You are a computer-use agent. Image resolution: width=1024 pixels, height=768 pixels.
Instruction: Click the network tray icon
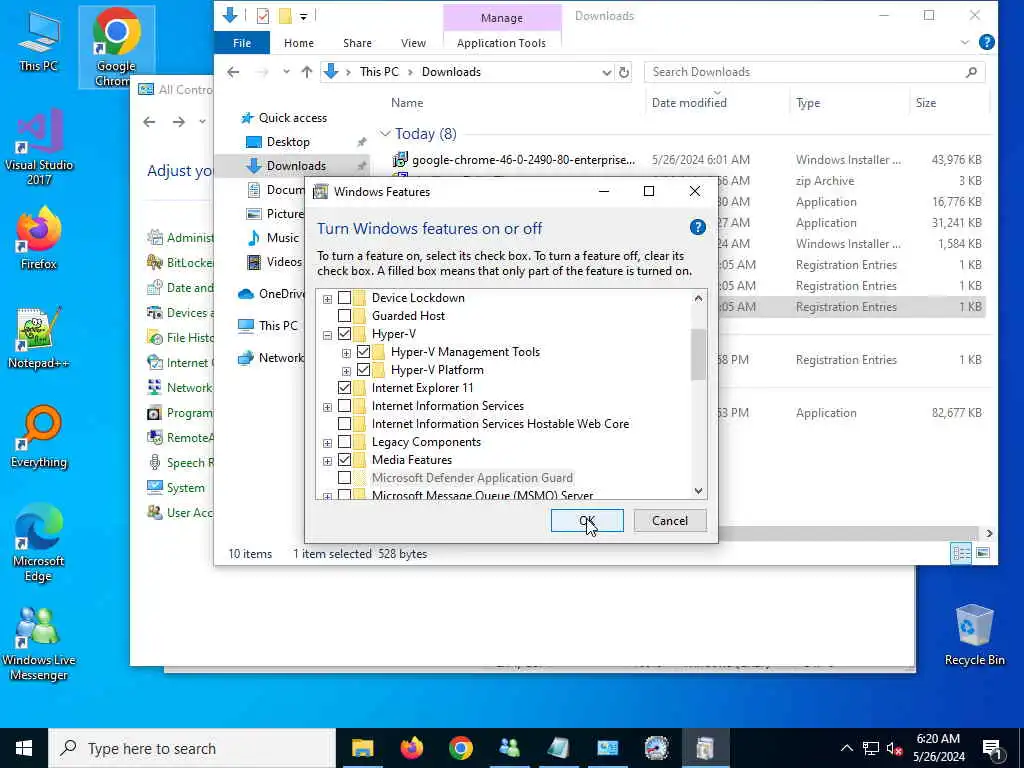point(871,748)
